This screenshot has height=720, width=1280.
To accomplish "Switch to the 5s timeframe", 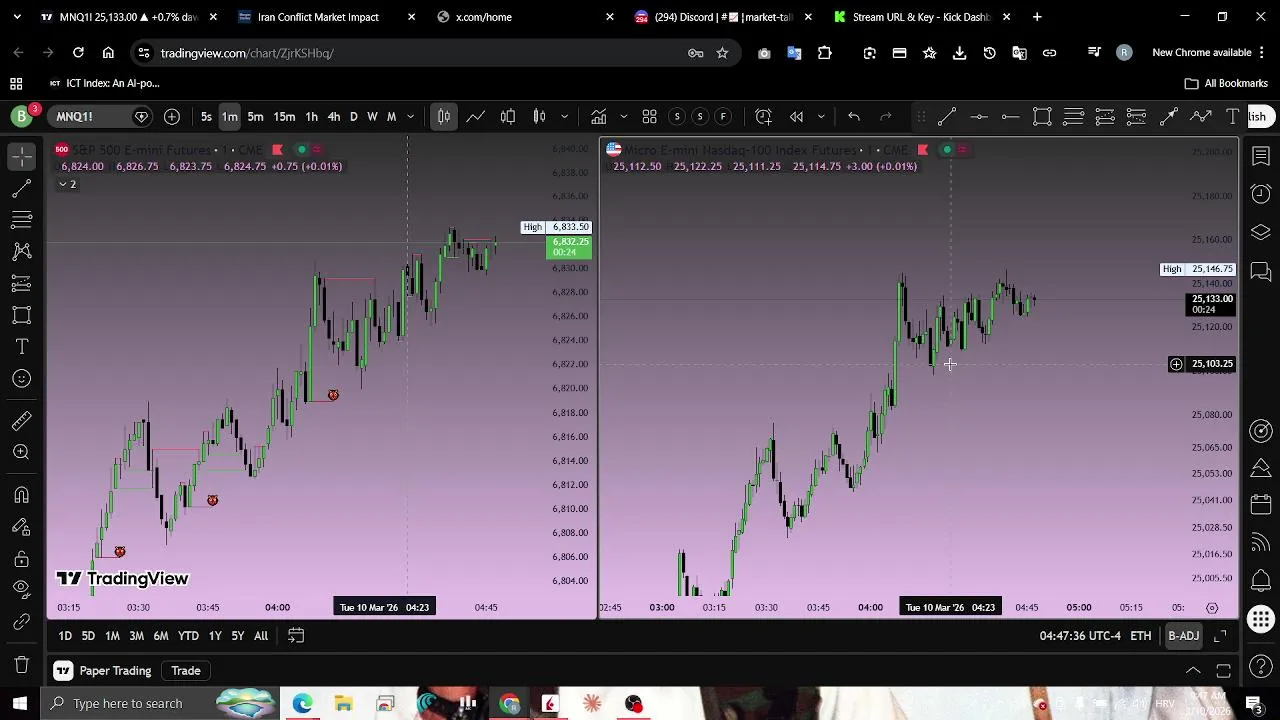I will [x=206, y=117].
